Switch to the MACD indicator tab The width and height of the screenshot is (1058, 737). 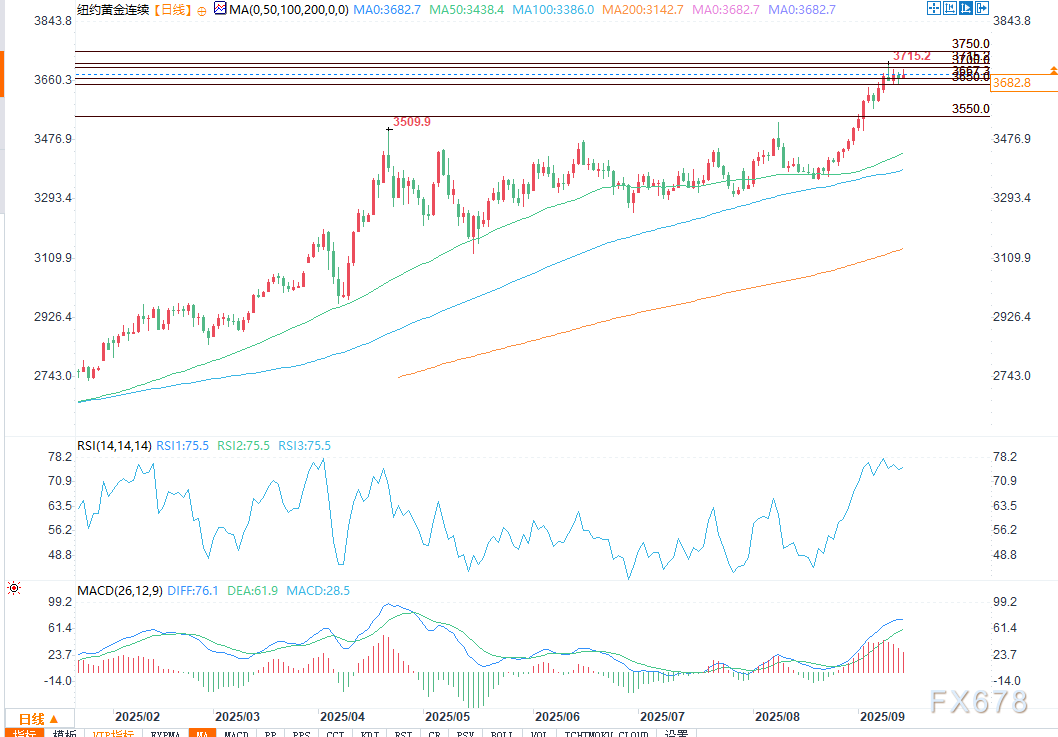pos(236,735)
